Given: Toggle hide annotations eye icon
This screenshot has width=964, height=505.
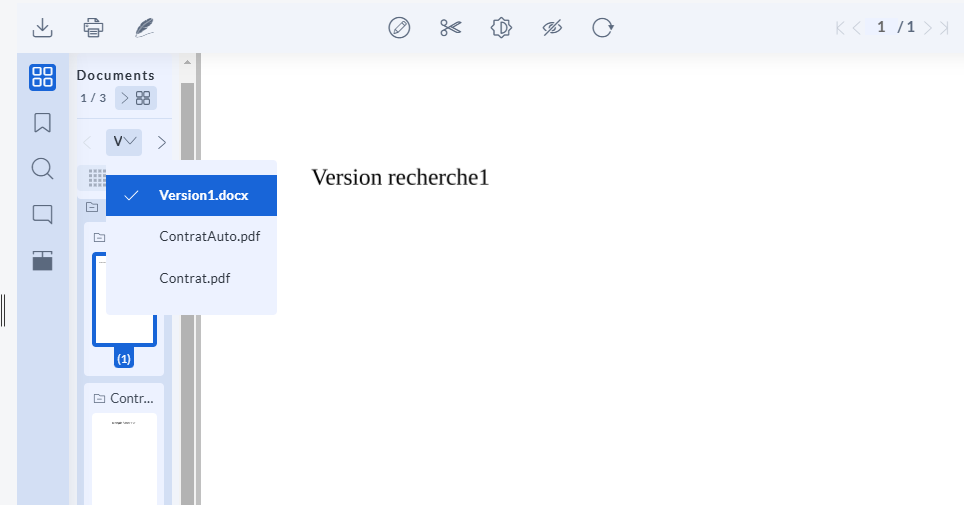Looking at the screenshot, I should coord(552,28).
